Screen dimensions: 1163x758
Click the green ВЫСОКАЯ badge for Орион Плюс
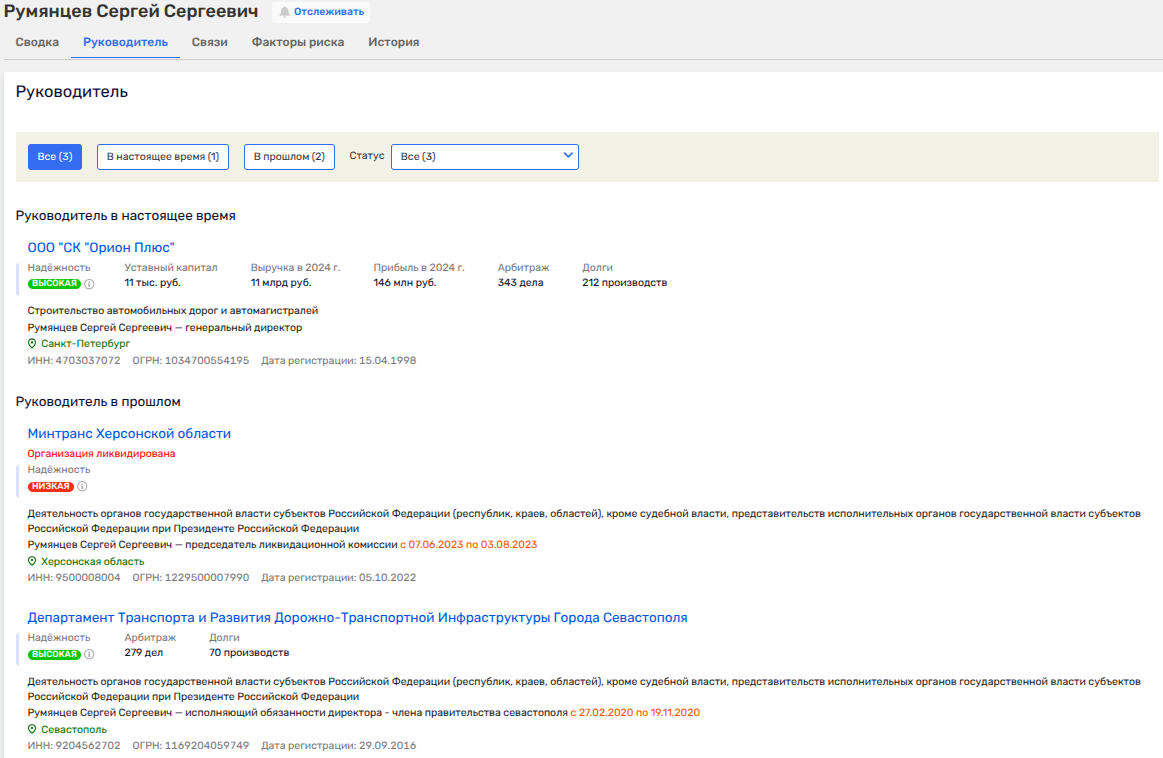click(x=54, y=284)
